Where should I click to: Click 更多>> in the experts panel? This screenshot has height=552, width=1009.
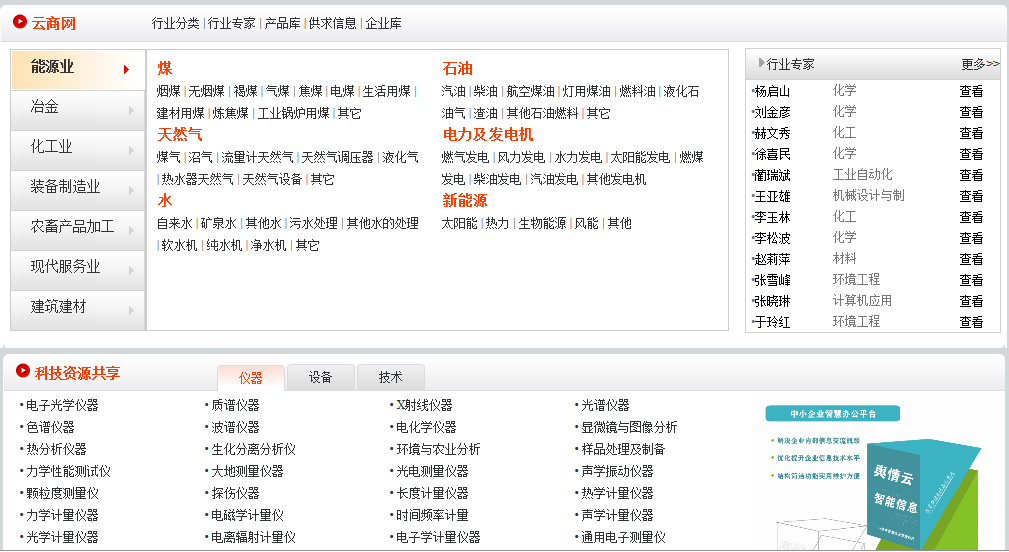coord(979,64)
